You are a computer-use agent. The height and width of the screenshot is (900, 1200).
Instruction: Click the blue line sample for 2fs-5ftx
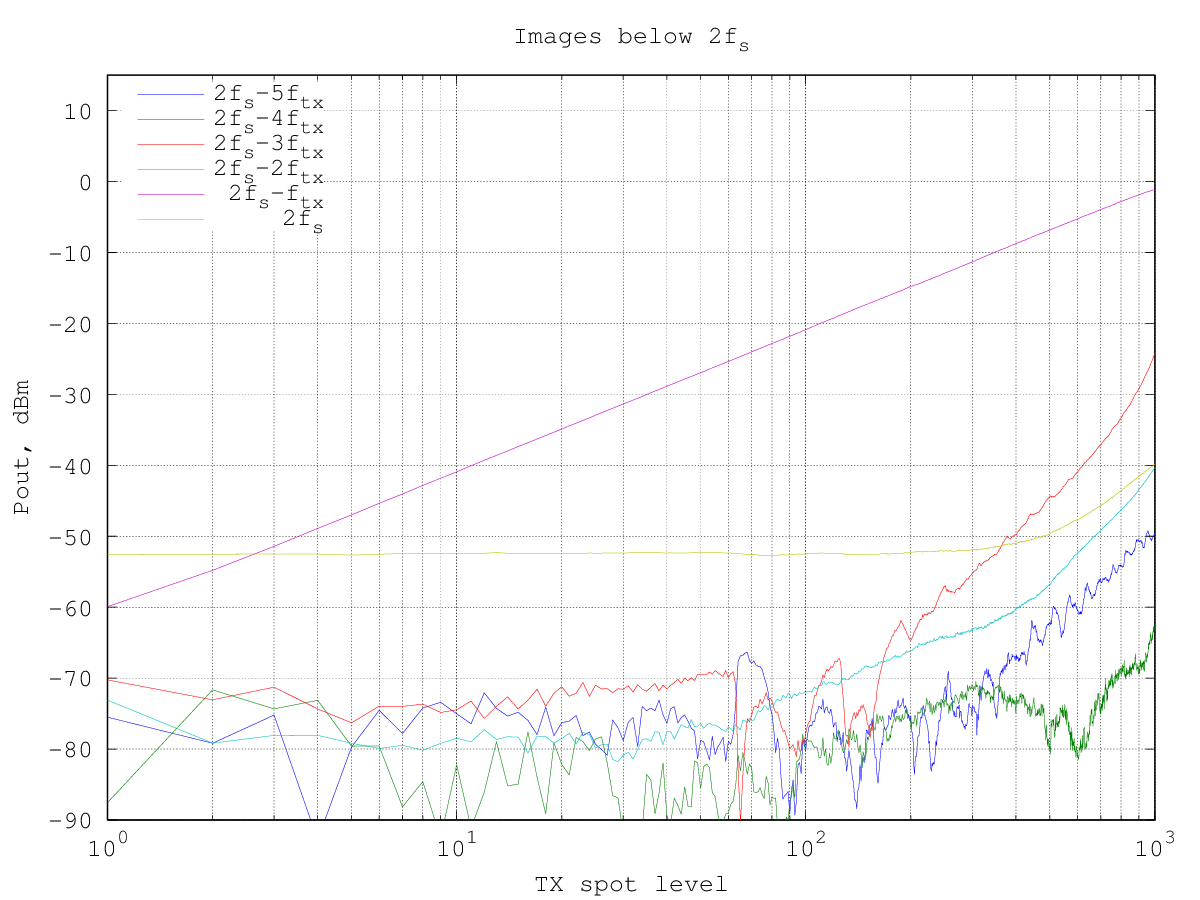tap(171, 94)
